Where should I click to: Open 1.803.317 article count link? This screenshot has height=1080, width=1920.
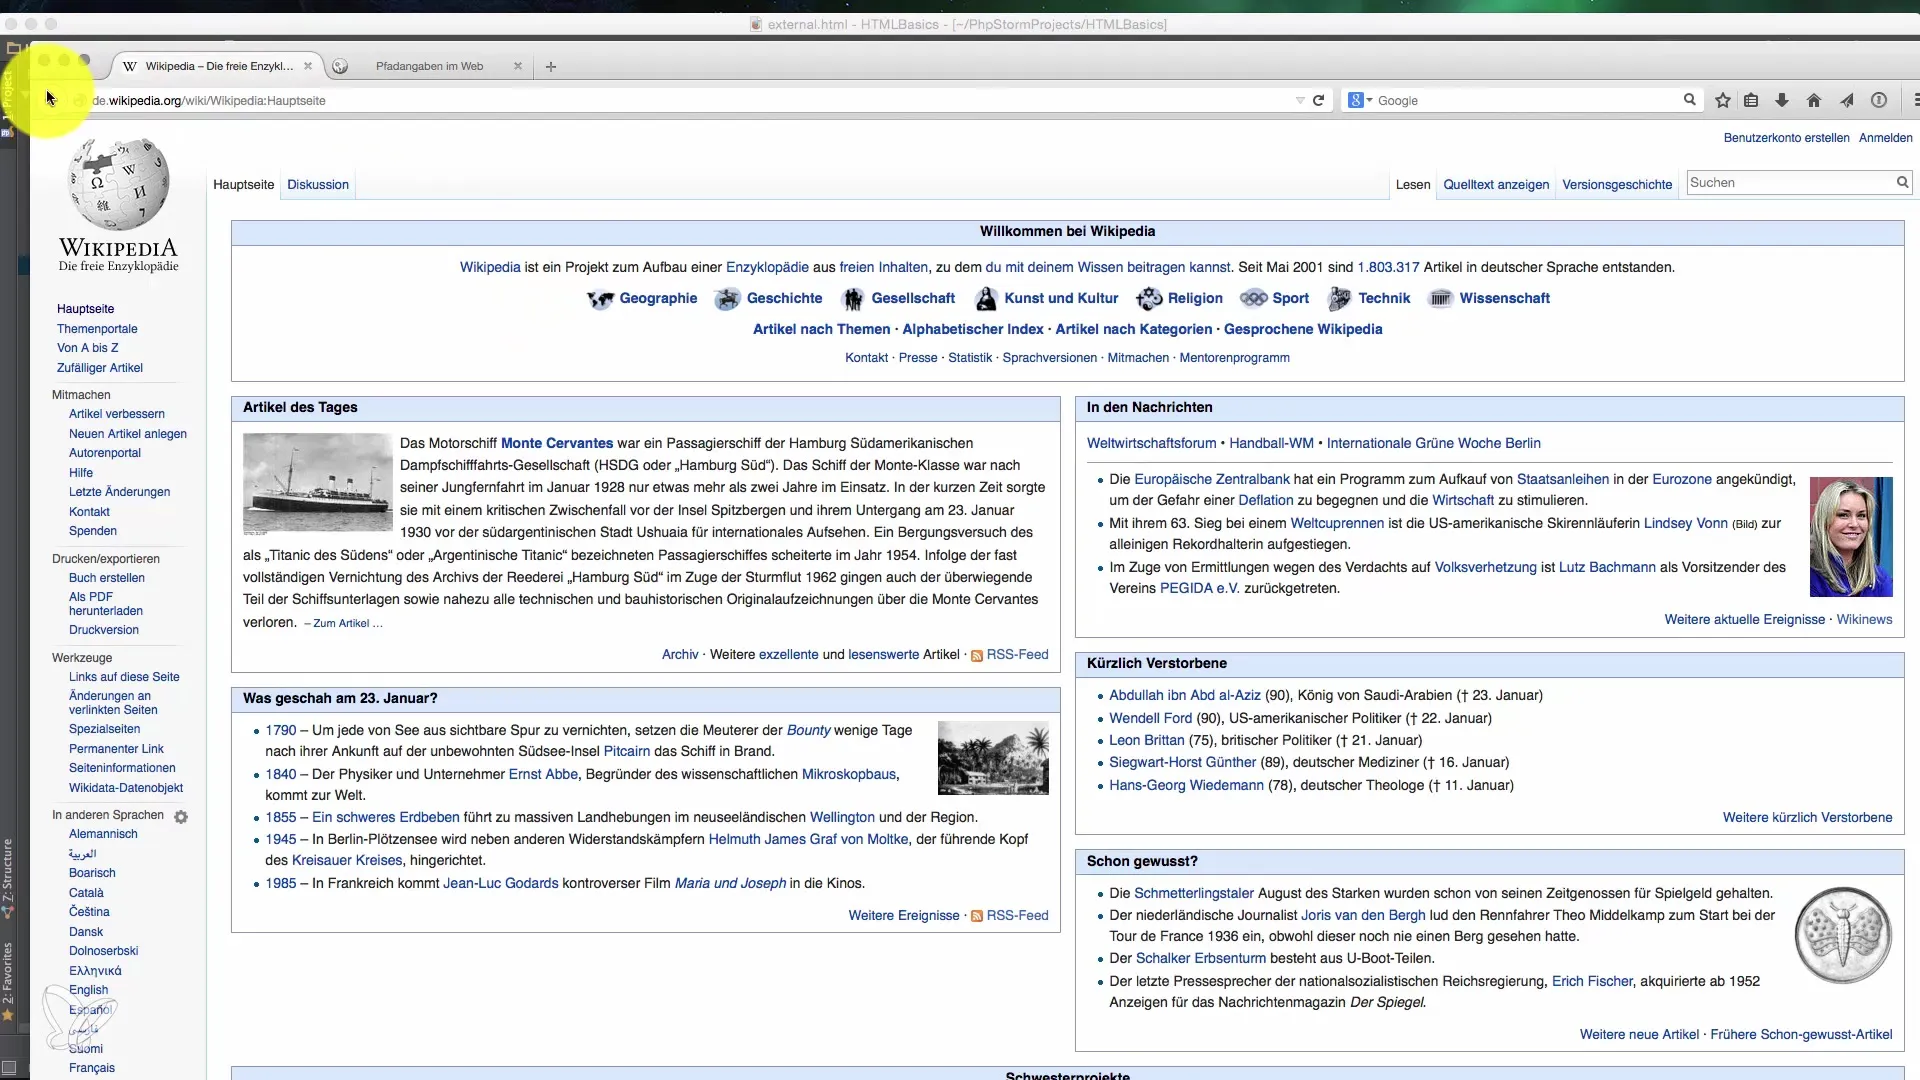pos(1388,267)
